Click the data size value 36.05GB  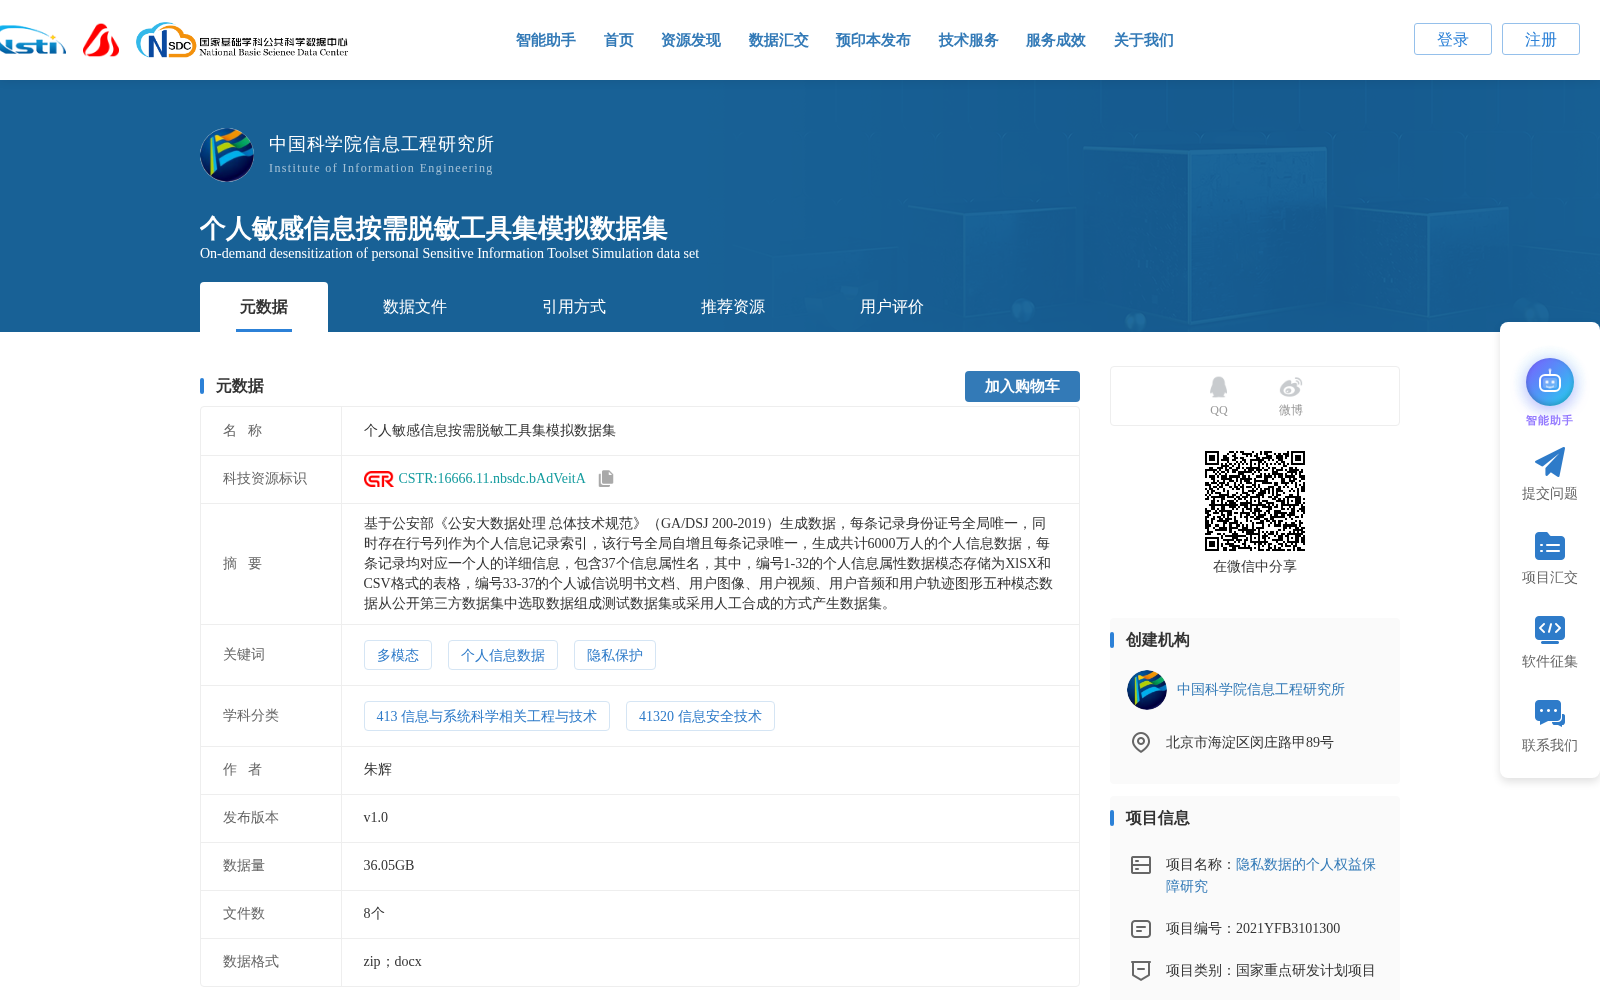tap(389, 866)
